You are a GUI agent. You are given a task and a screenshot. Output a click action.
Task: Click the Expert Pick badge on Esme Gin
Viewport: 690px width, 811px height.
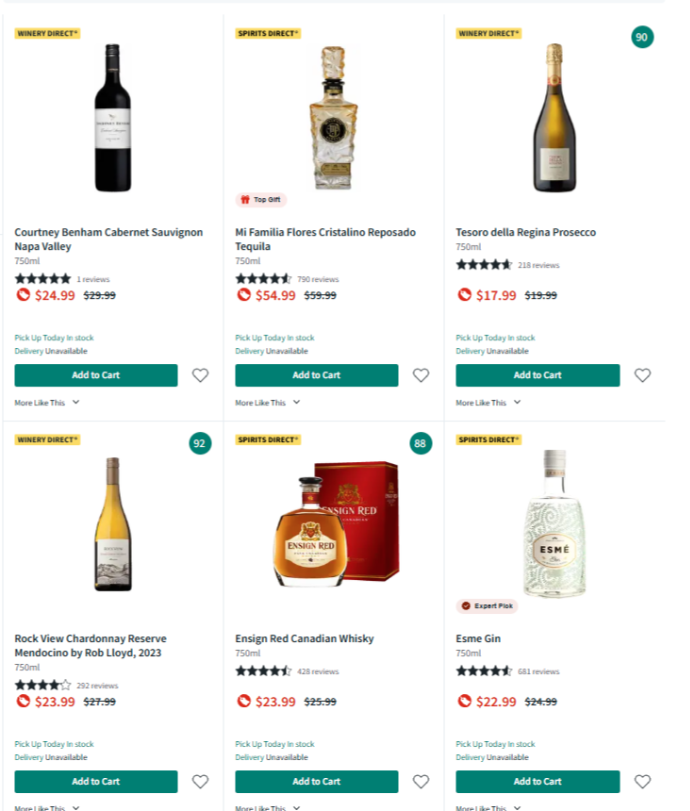tap(485, 606)
